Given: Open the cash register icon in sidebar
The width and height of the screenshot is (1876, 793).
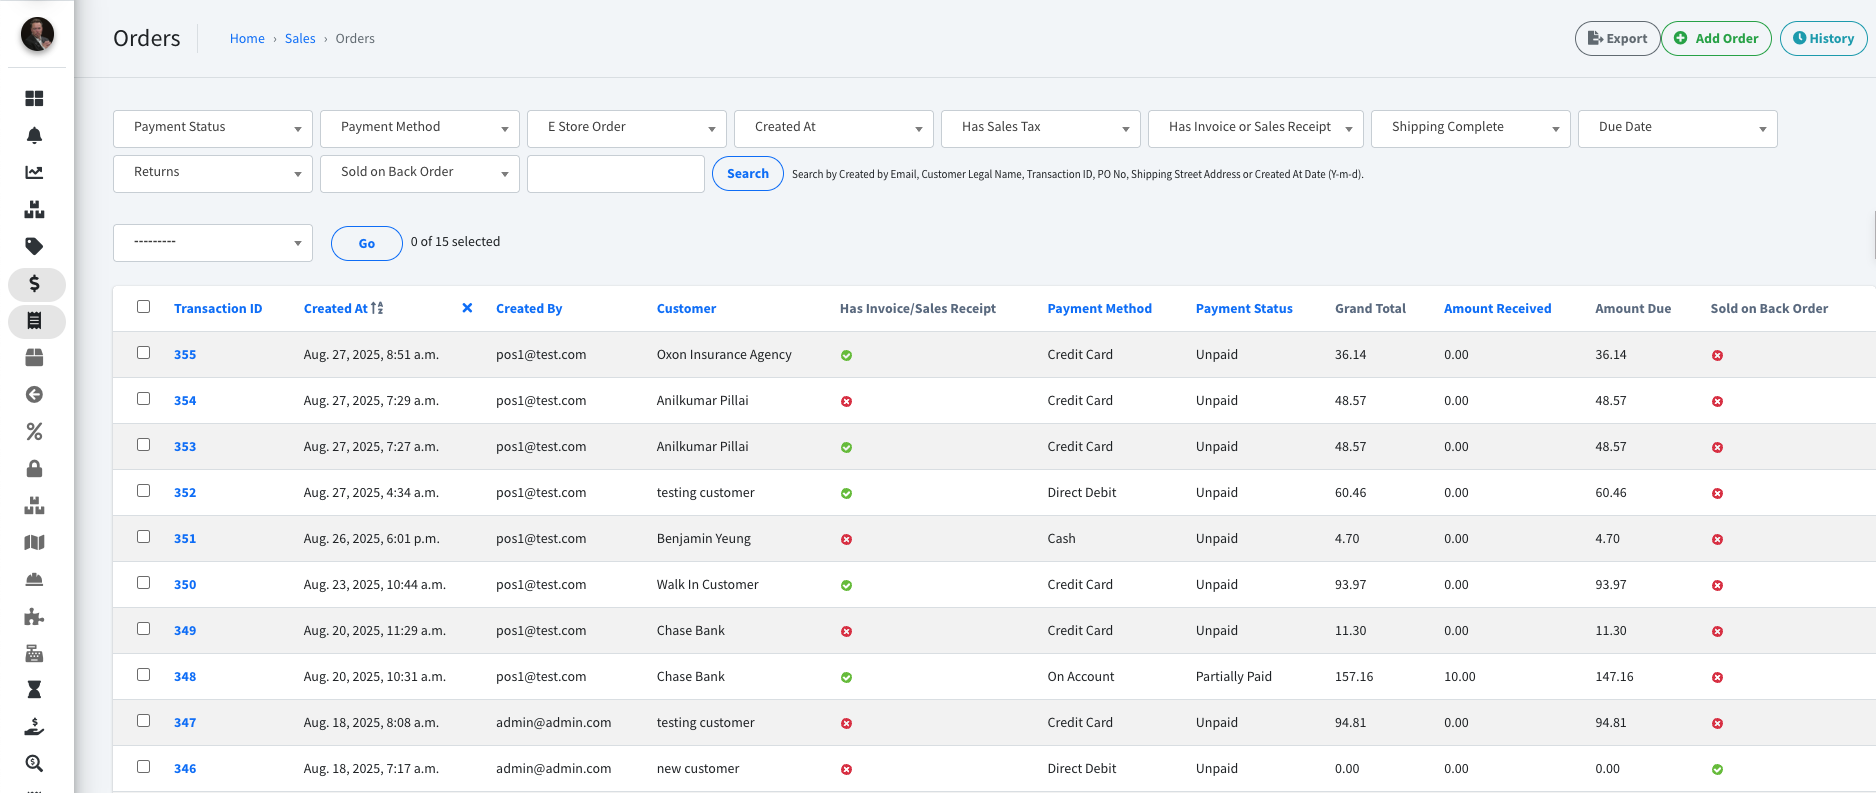Looking at the screenshot, I should [x=34, y=653].
